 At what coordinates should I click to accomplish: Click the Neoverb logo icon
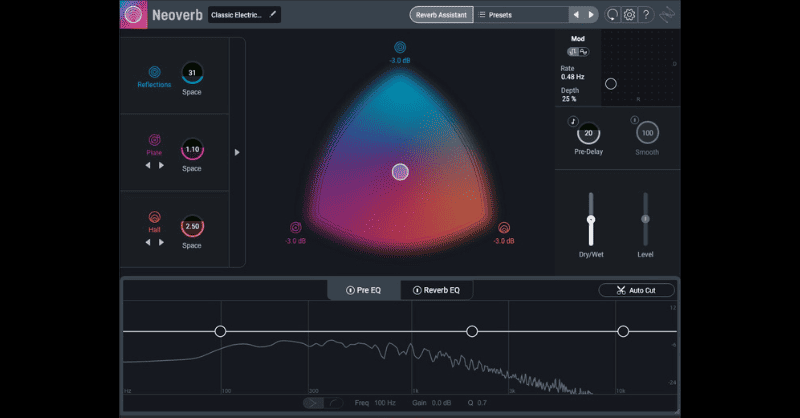point(133,14)
